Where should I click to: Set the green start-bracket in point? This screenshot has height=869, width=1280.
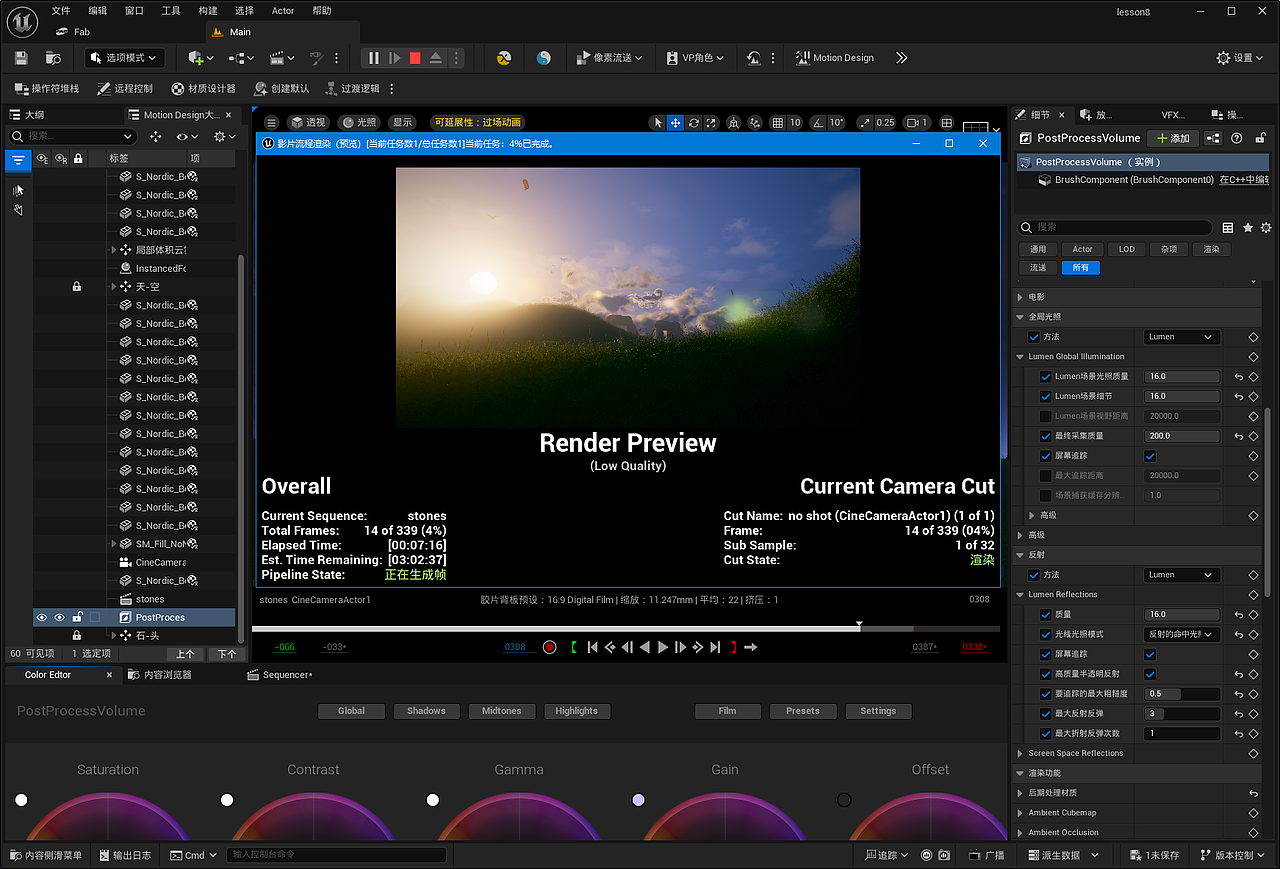tap(574, 647)
